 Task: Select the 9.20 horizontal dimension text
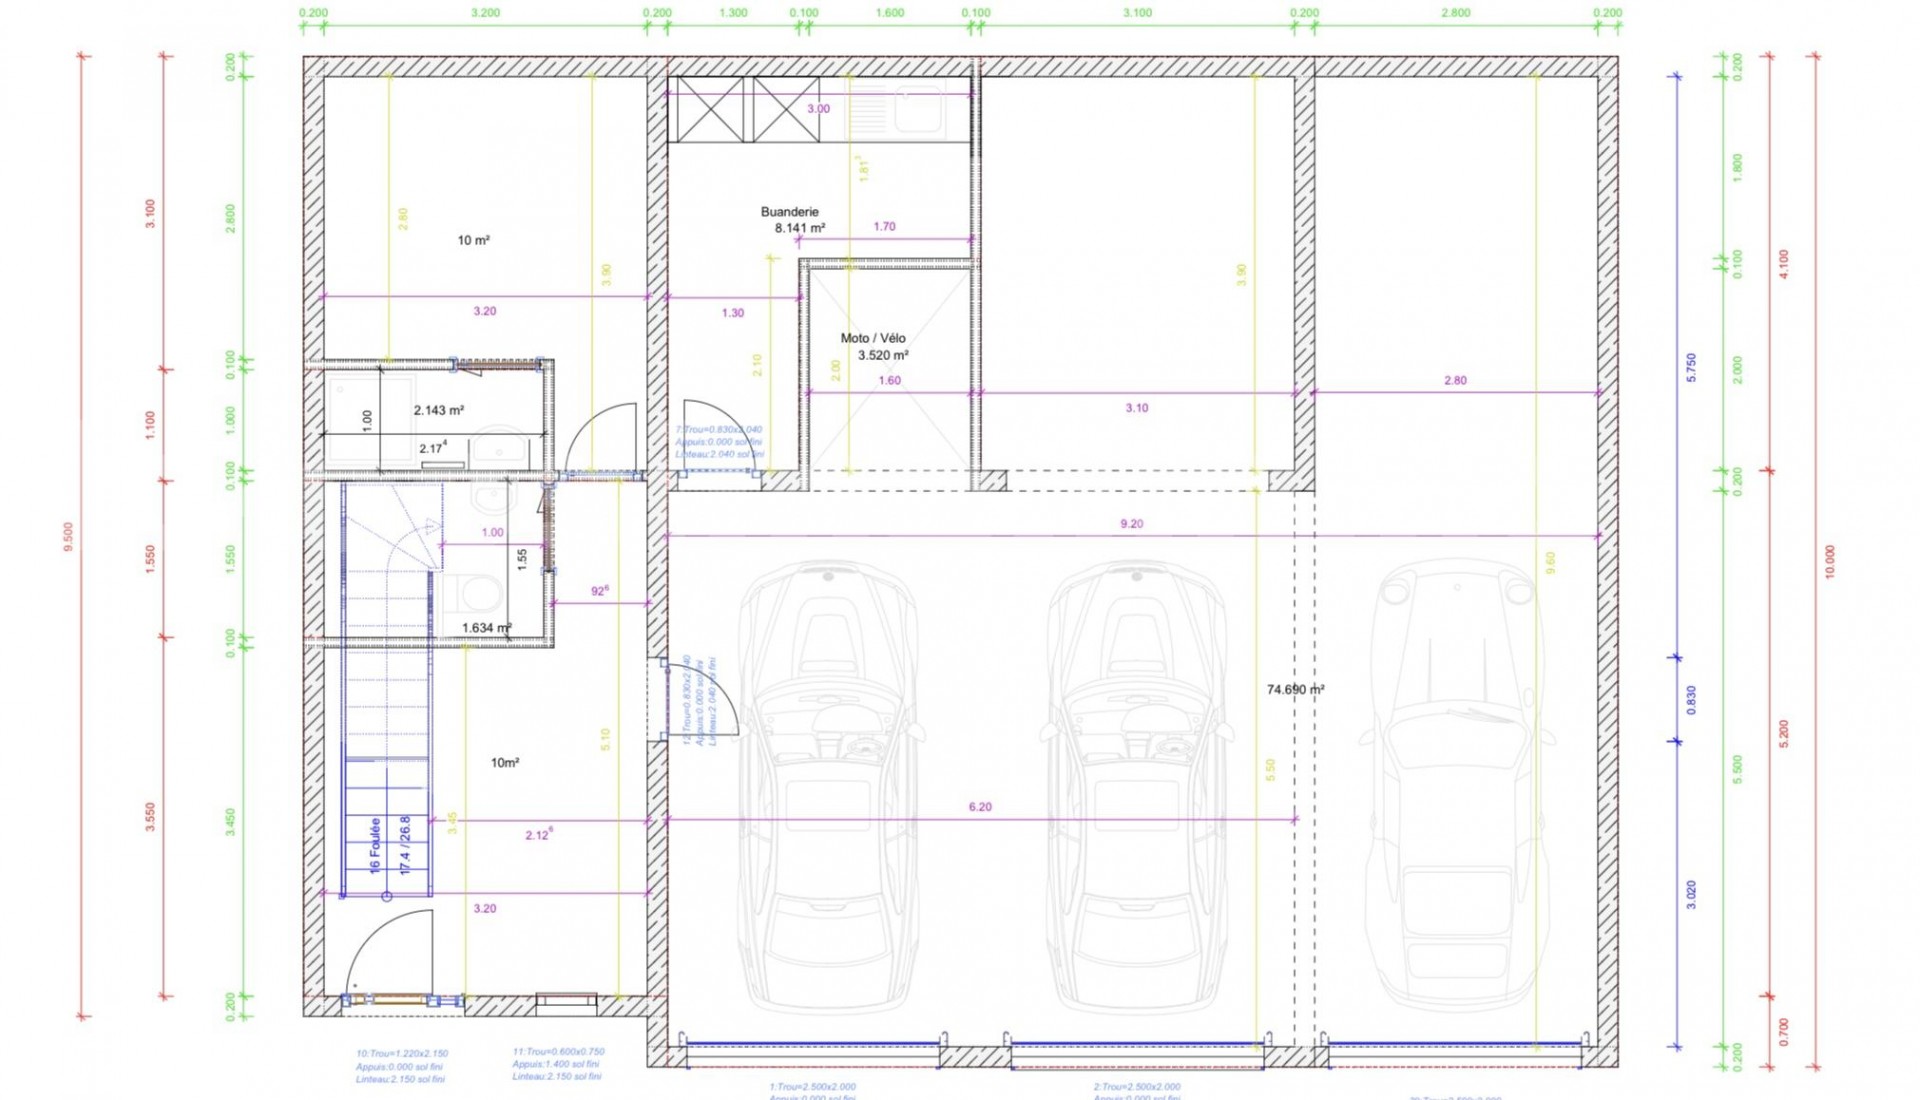click(x=1131, y=524)
